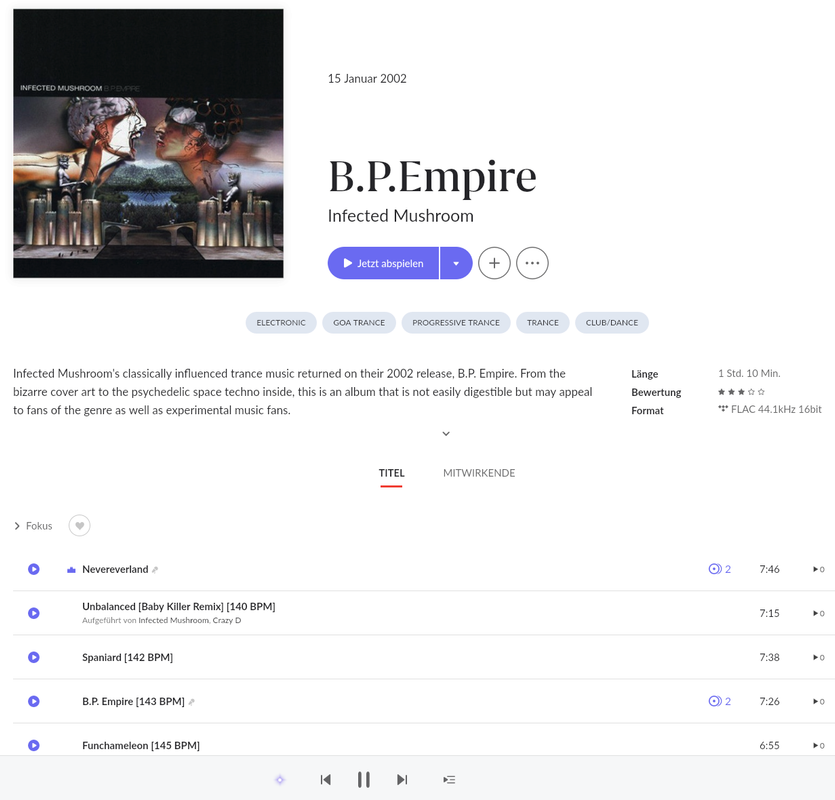Play the Nevereverland track
This screenshot has width=835, height=800.
[34, 569]
